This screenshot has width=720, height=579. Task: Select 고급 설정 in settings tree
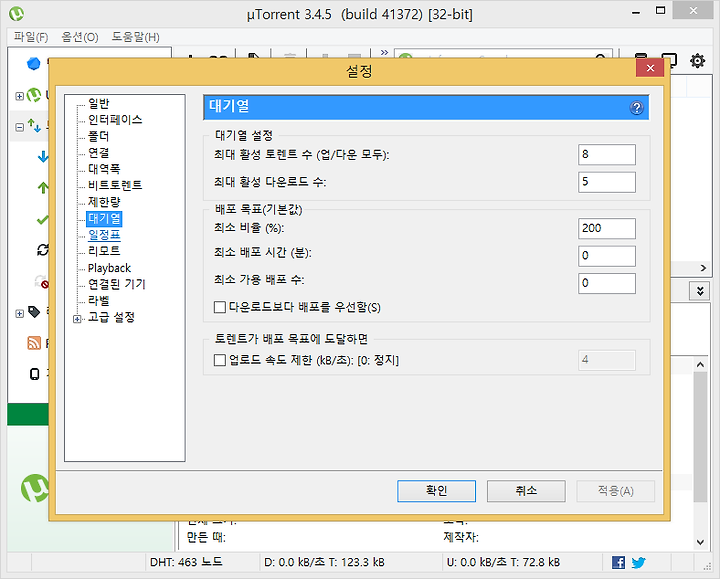click(x=111, y=317)
